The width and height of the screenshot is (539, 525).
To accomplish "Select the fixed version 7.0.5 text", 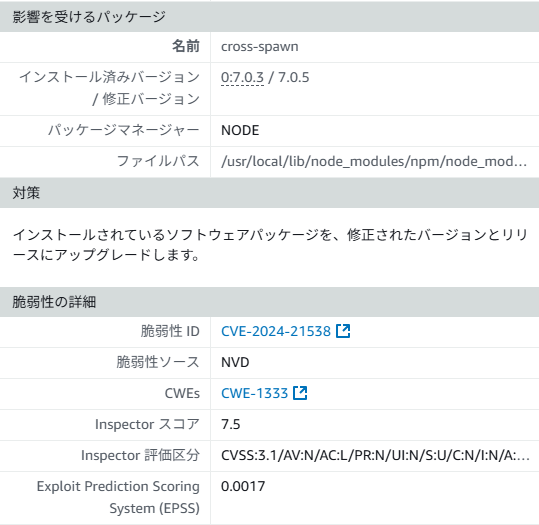I will (294, 77).
